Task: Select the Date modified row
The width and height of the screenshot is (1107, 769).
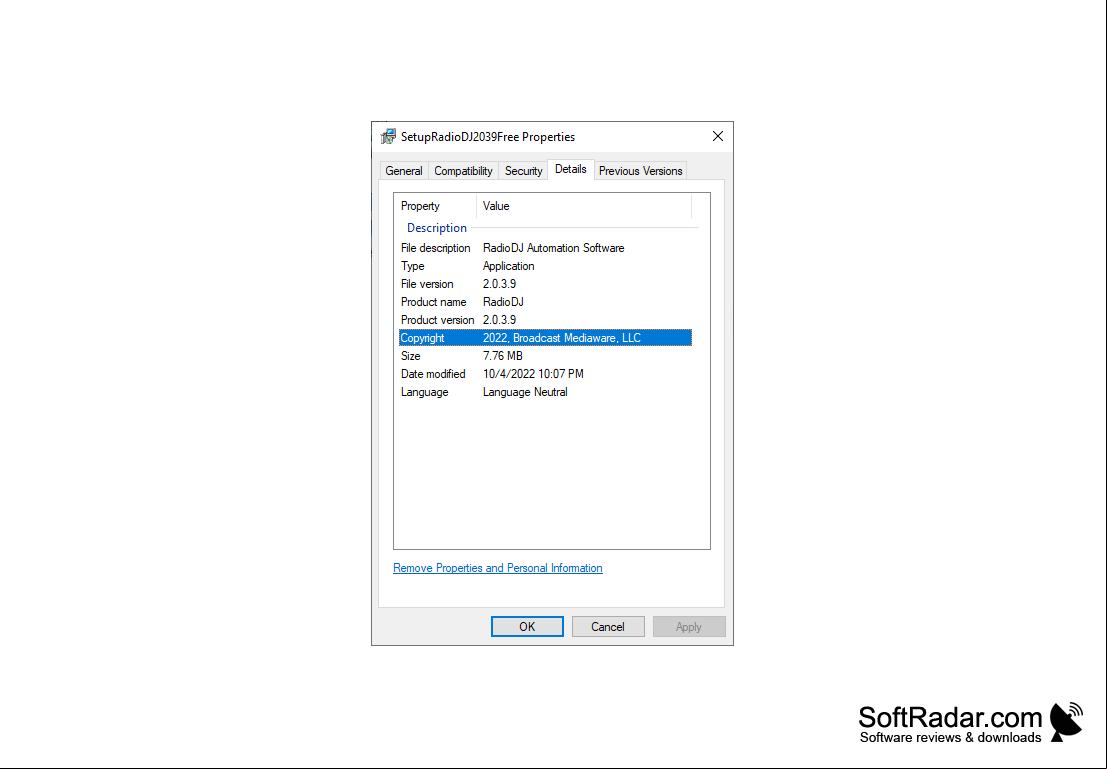Action: point(545,374)
